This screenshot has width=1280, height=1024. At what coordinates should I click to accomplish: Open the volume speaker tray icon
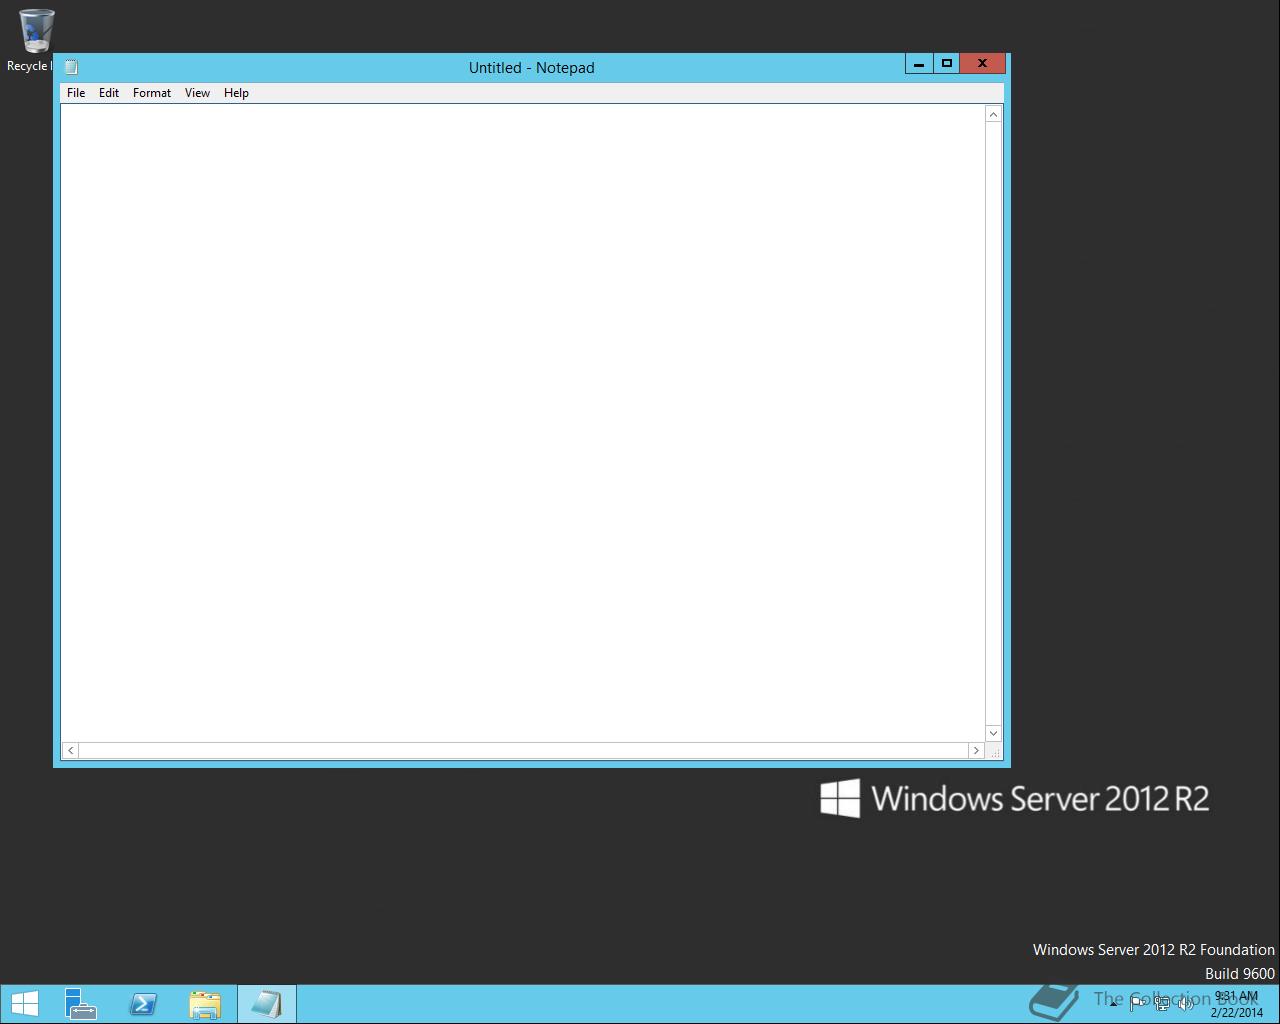(1186, 1004)
